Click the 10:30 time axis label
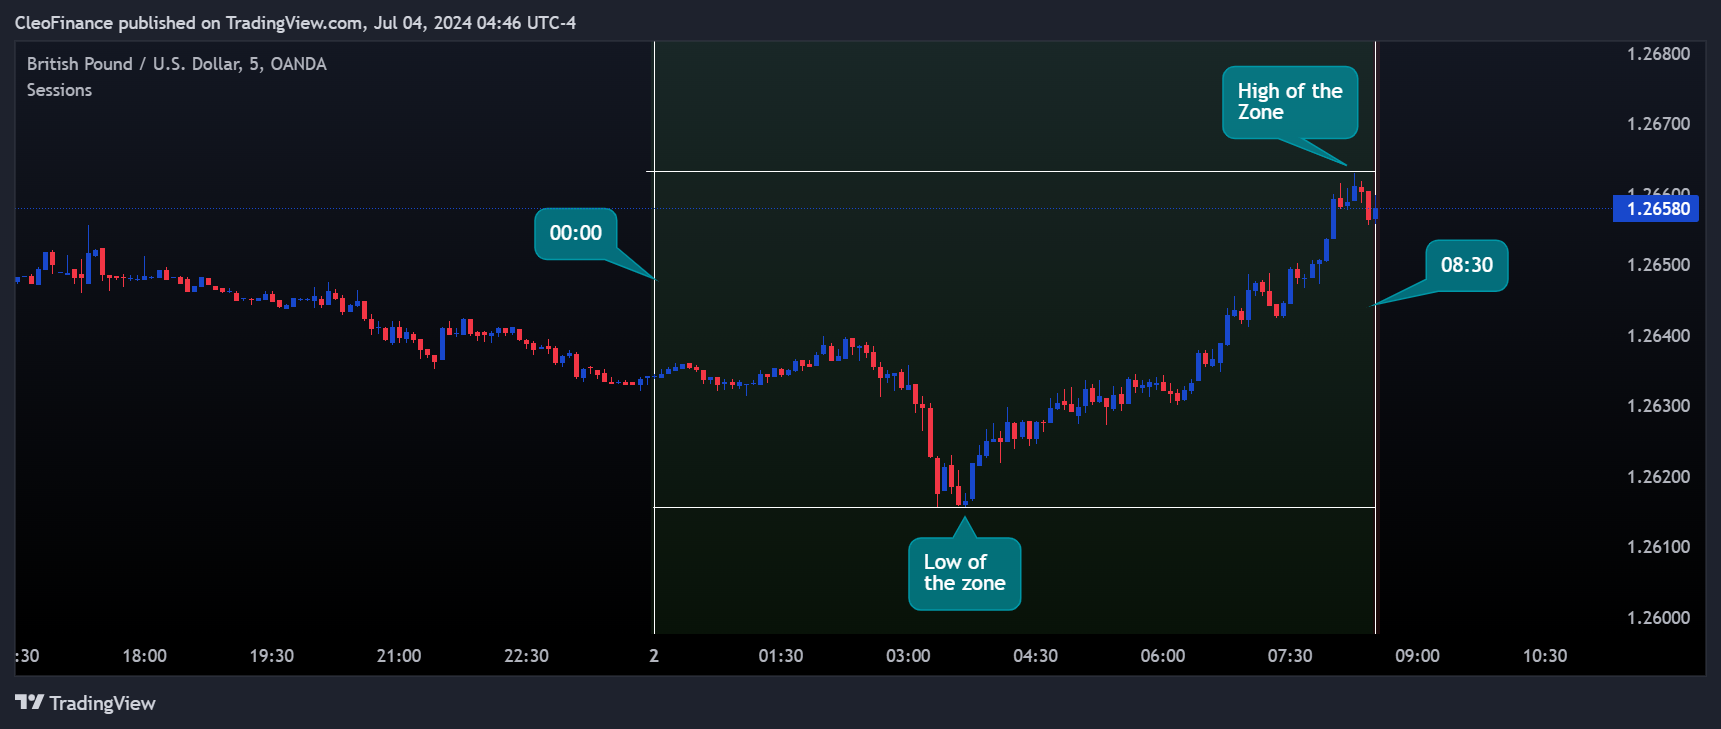Image resolution: width=1721 pixels, height=729 pixels. click(x=1545, y=656)
